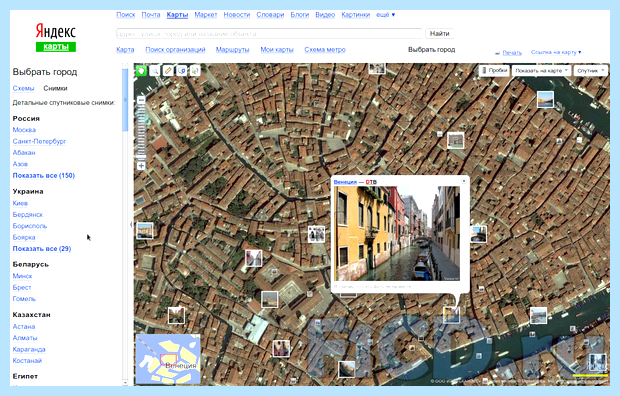Close the Венеция photo popup
Viewport: 620px width, 396px height.
(x=464, y=181)
